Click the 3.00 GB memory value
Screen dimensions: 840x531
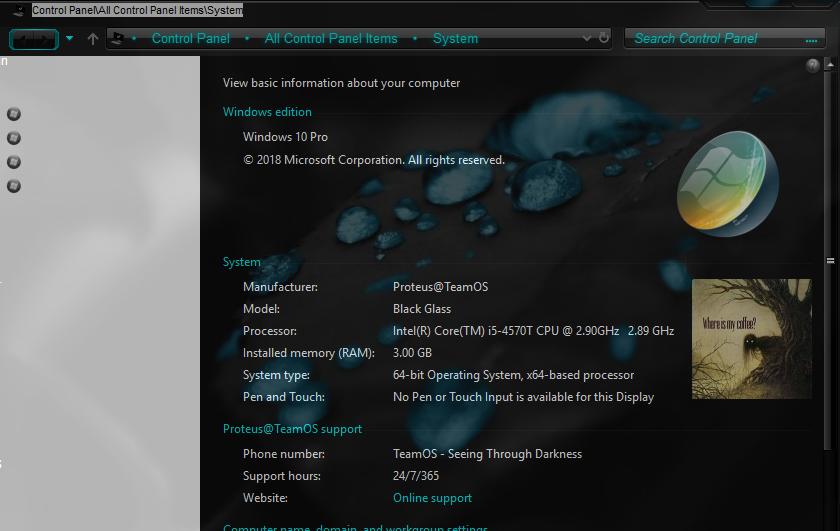click(412, 353)
